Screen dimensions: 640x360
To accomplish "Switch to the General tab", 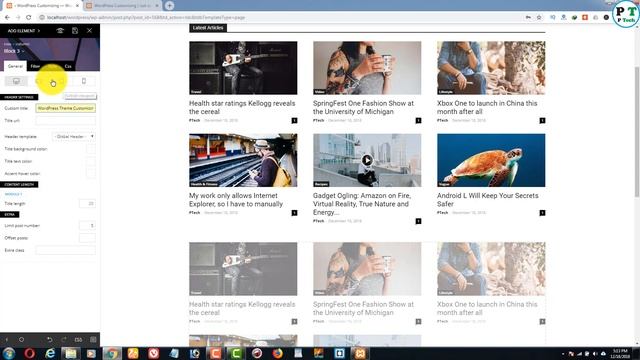I will tap(16, 66).
